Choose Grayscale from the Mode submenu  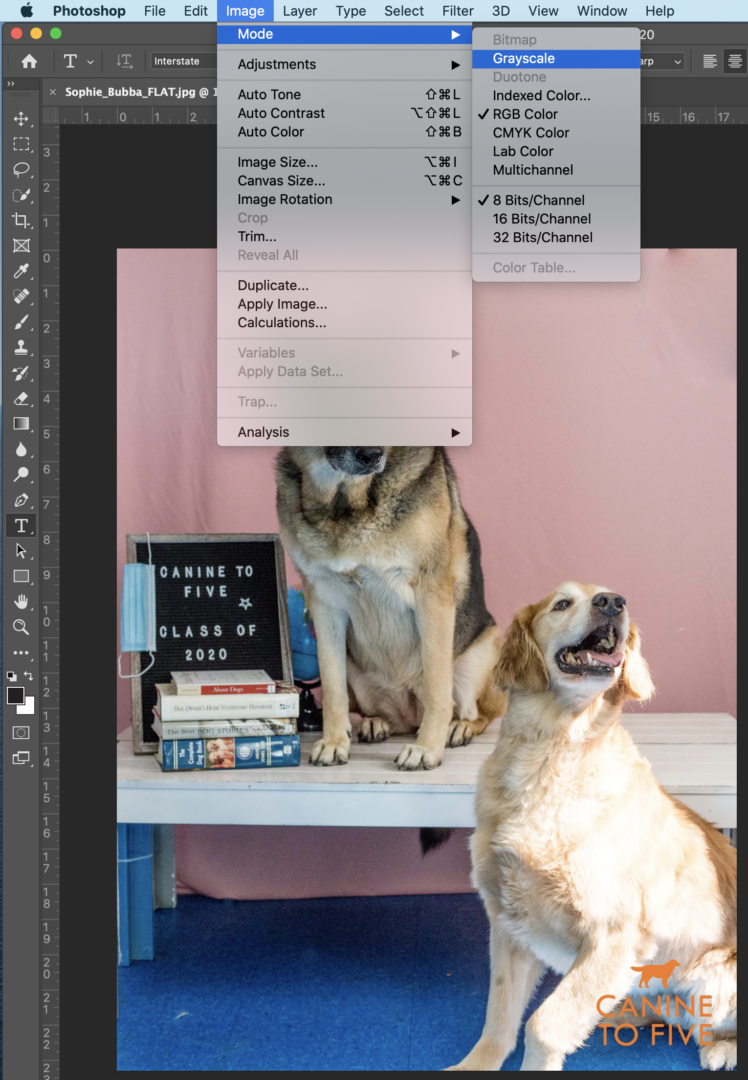click(523, 58)
